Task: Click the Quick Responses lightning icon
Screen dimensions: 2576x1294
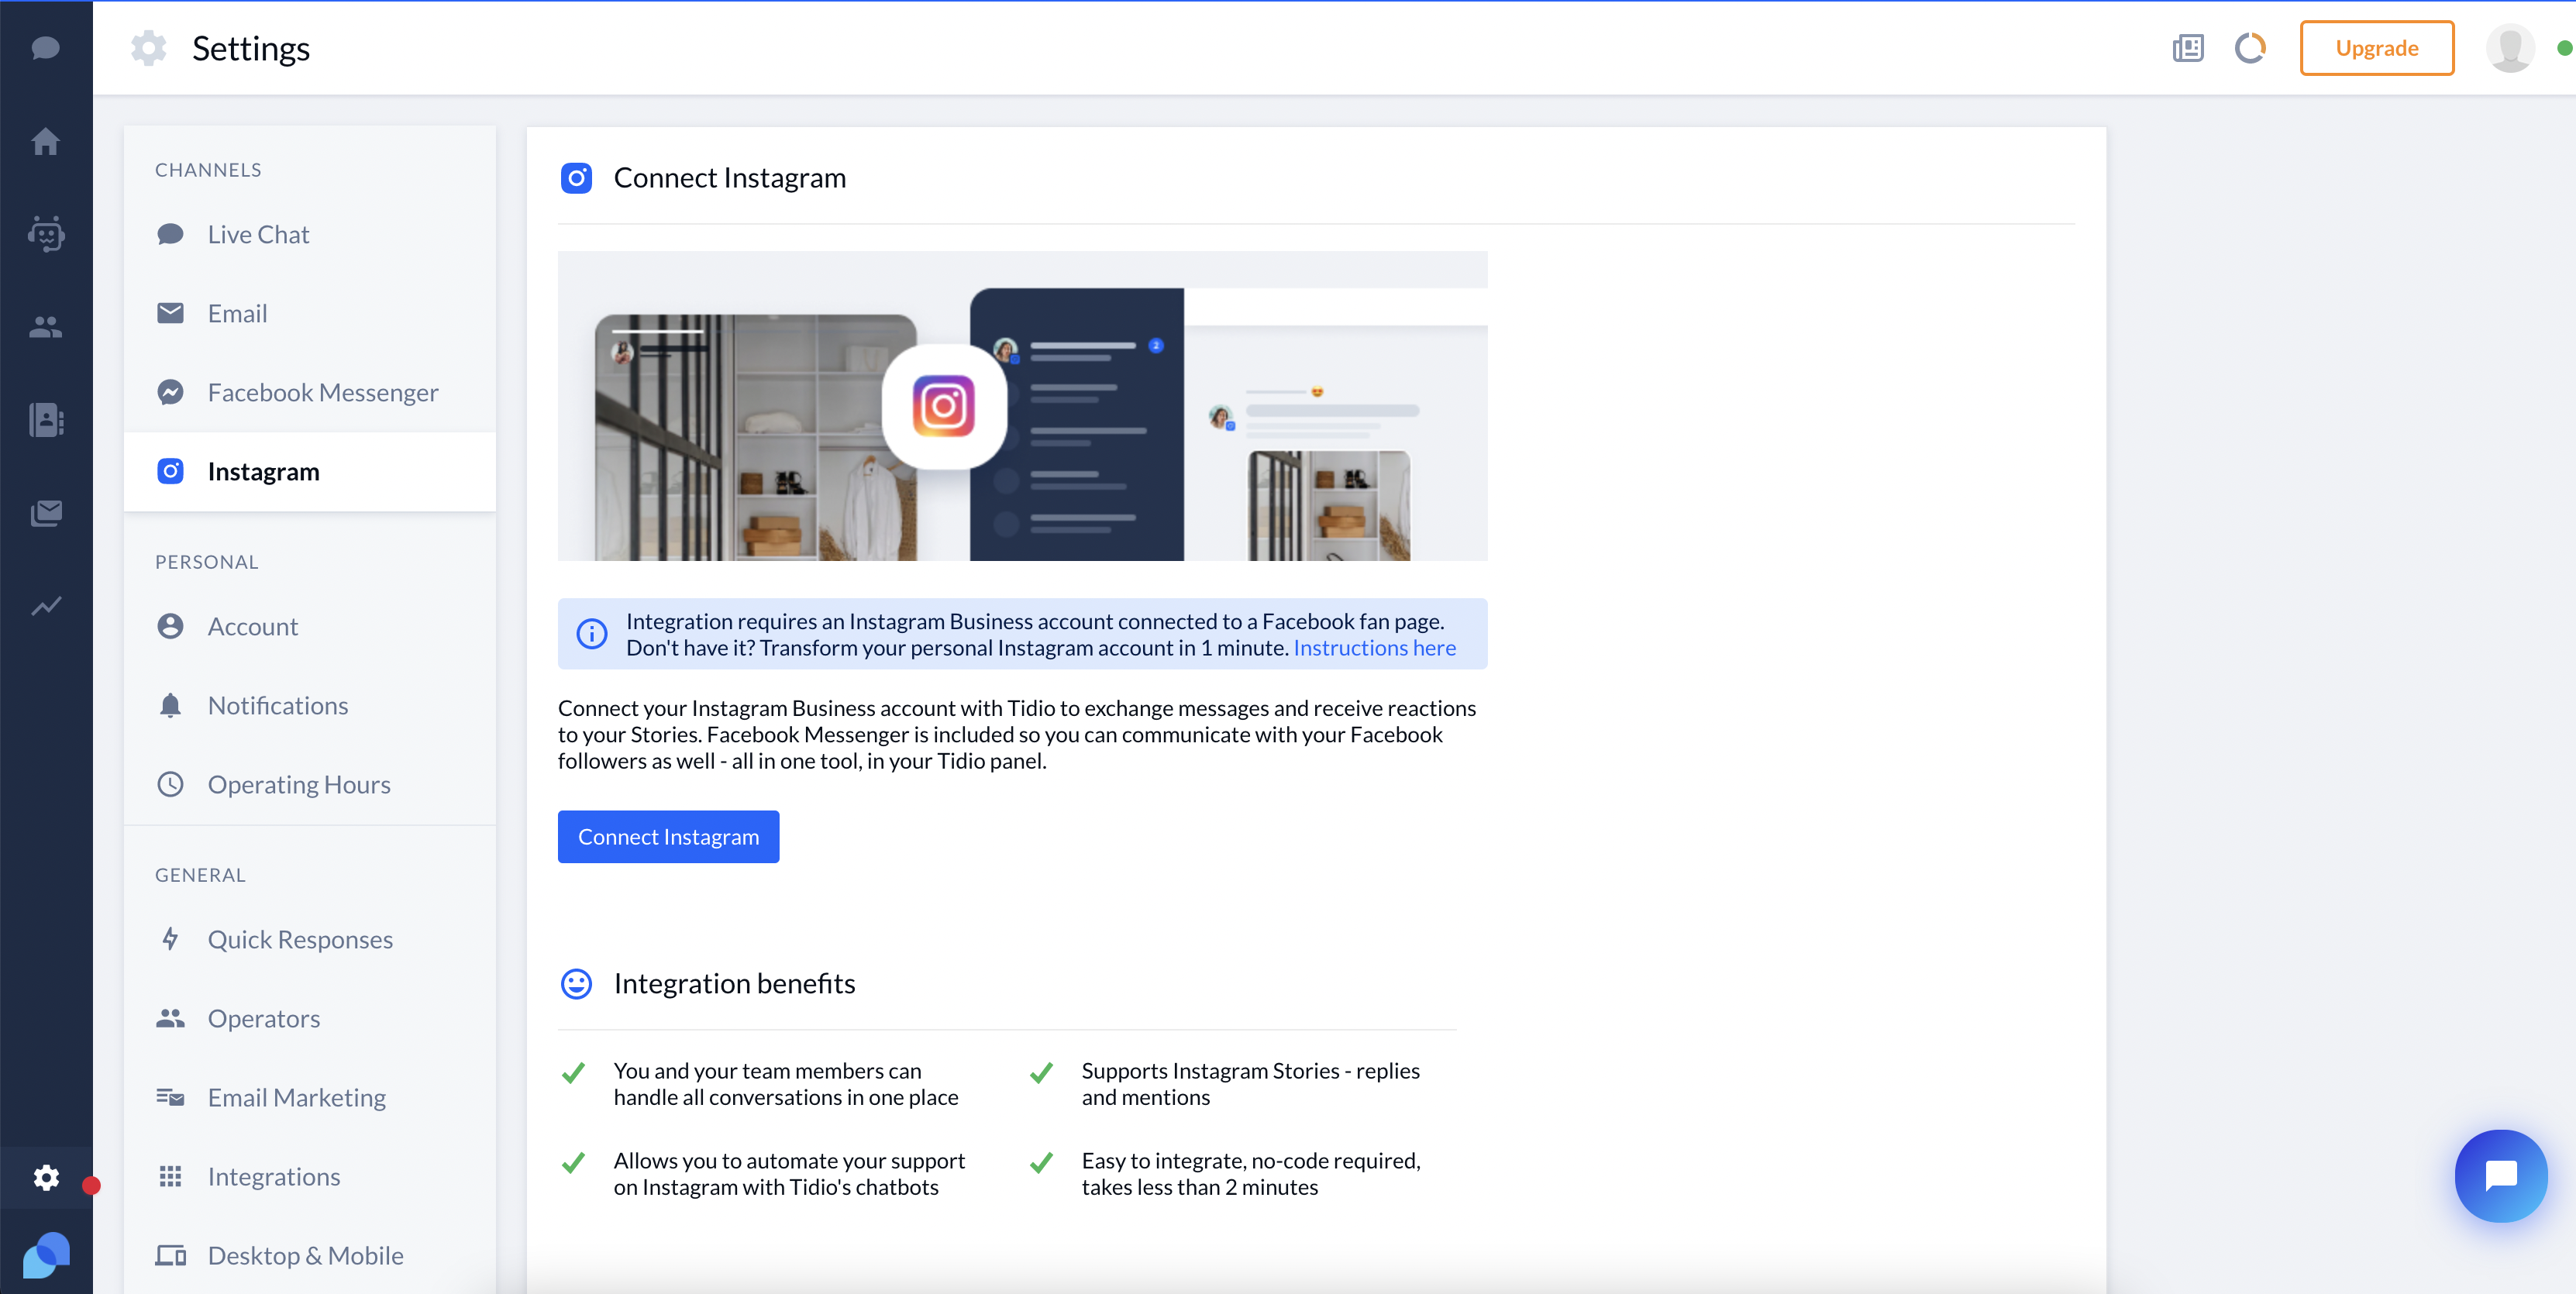Action: coord(170,939)
